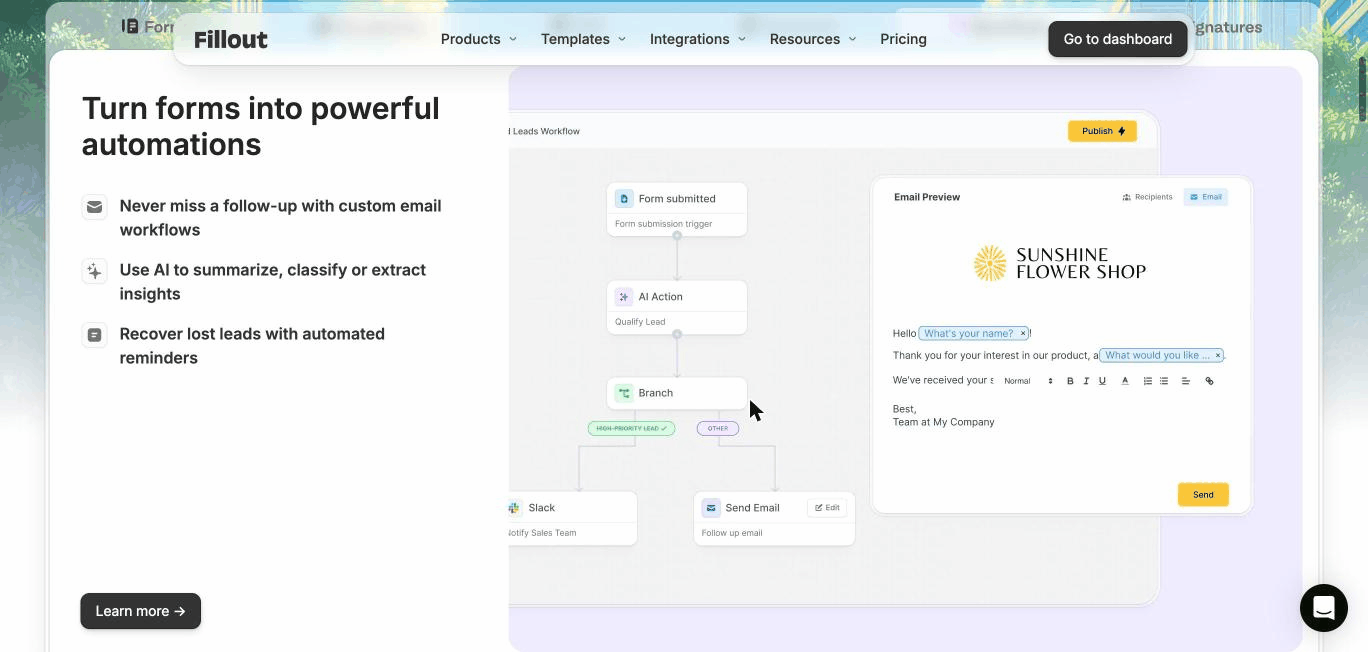The width and height of the screenshot is (1368, 652).
Task: Switch to the Recipients tab
Action: click(1147, 197)
